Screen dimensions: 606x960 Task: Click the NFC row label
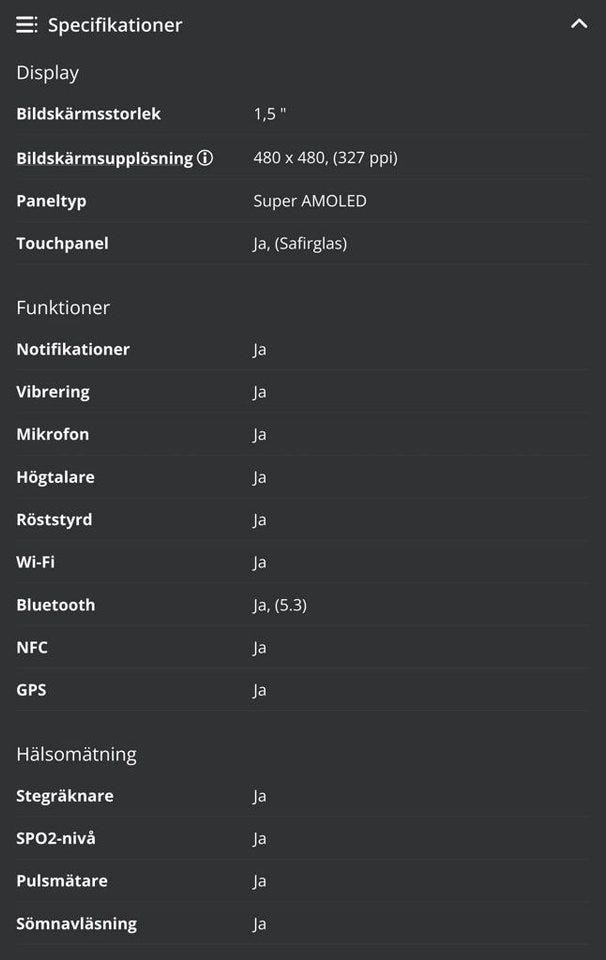tap(32, 648)
